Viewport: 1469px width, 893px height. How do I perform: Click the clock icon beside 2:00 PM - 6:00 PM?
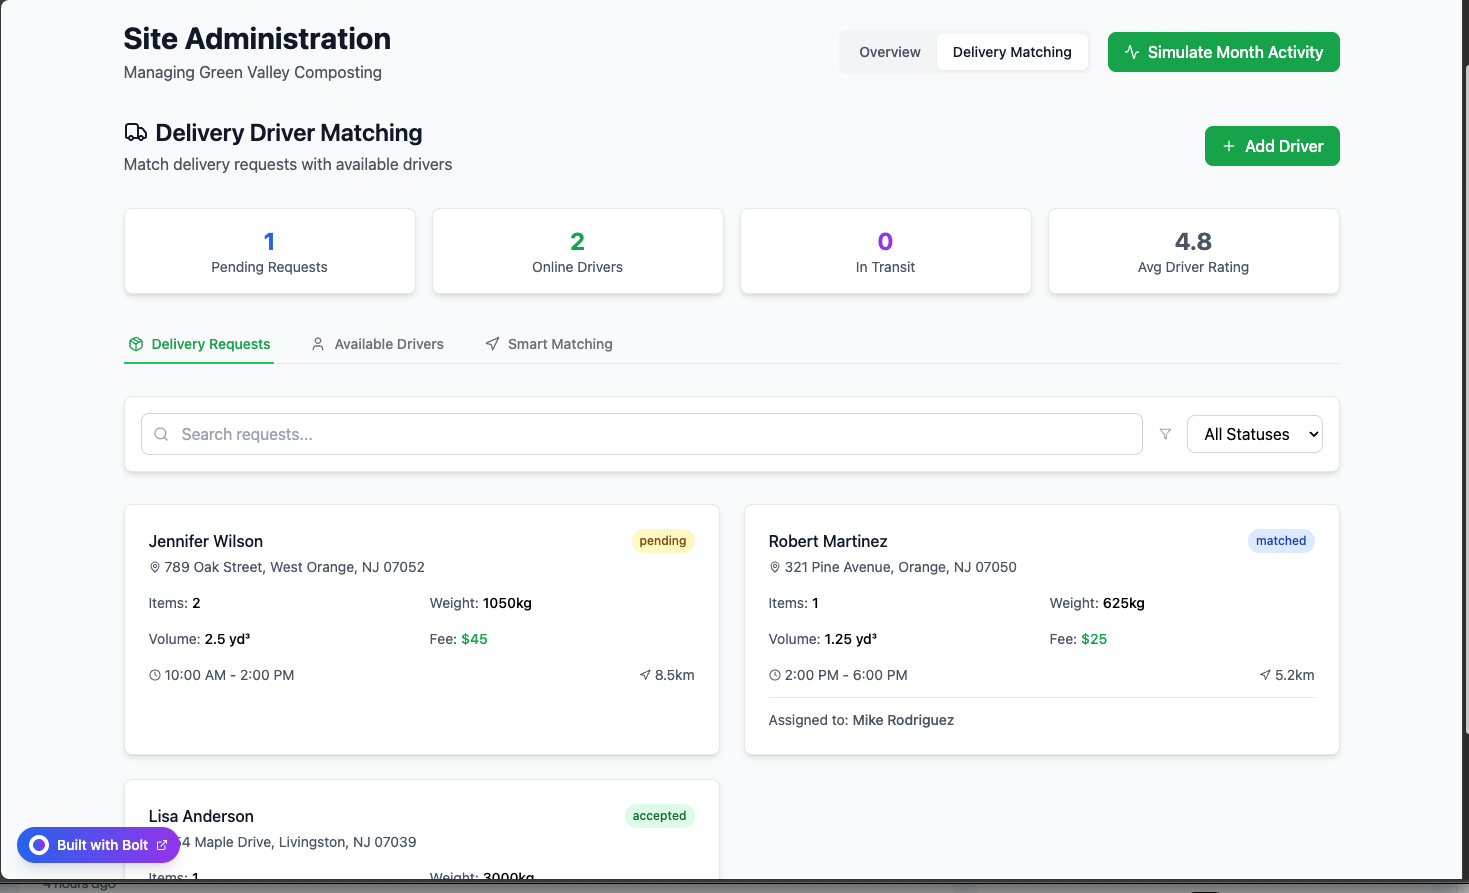point(775,675)
